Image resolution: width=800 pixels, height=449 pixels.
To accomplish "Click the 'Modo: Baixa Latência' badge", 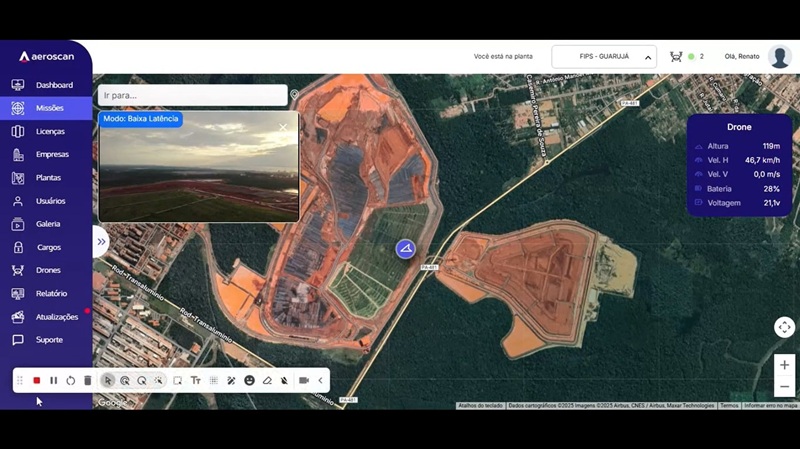I will pos(140,119).
